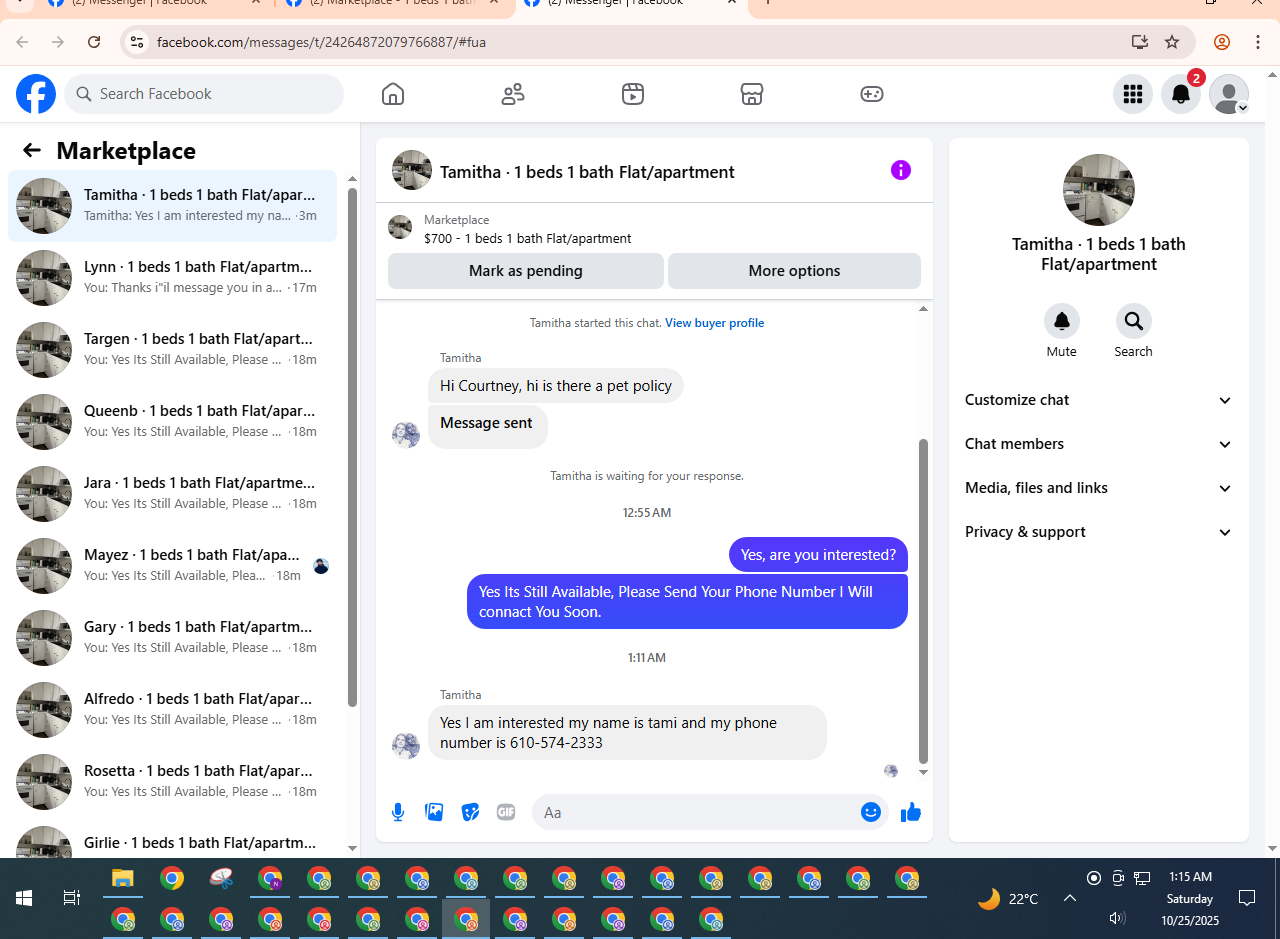
Task: Click the volume speaker tray icon
Action: coord(1118,918)
